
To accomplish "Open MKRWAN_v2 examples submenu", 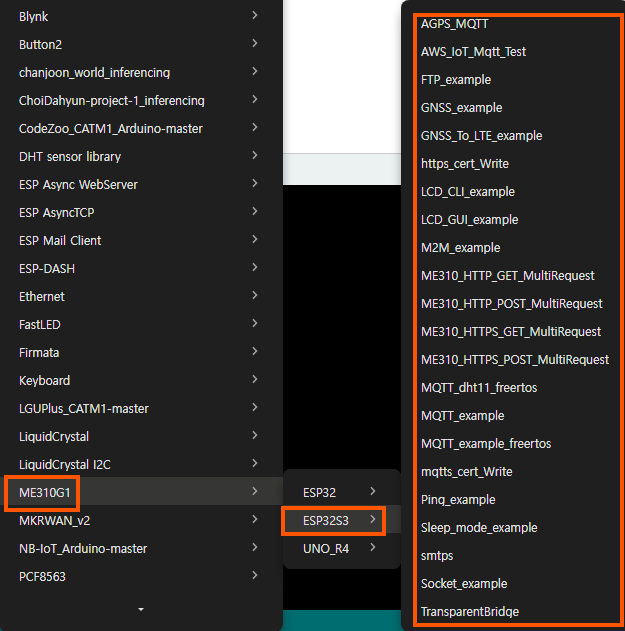I will pyautogui.click(x=141, y=520).
